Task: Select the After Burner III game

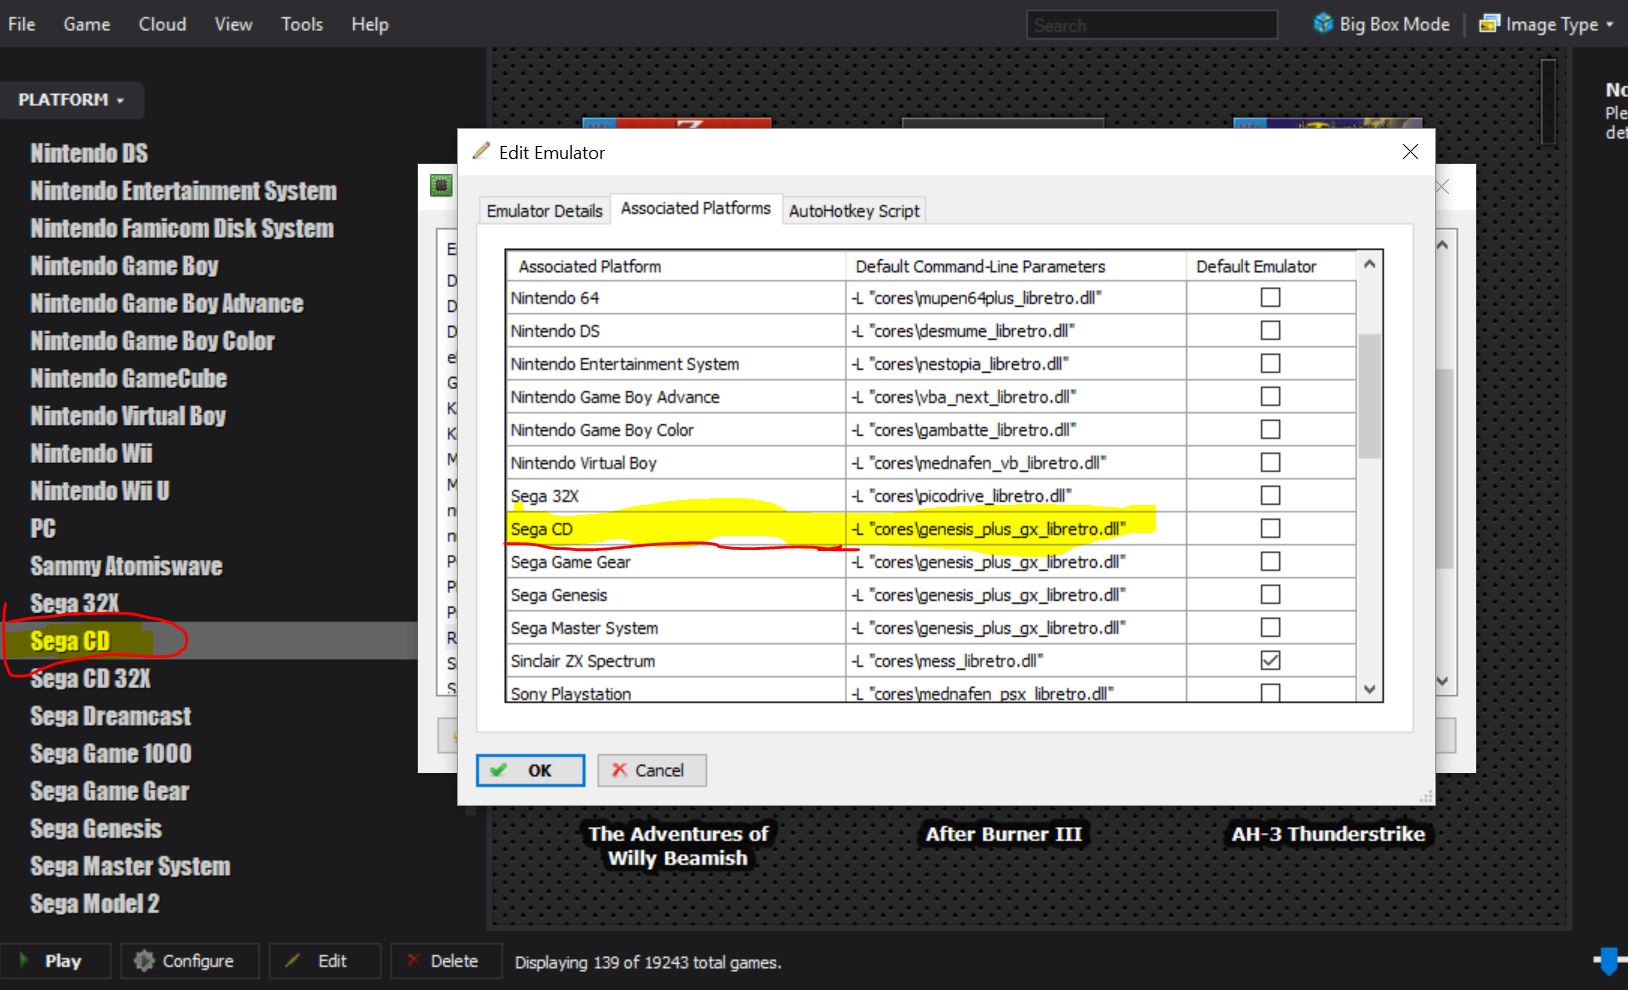Action: (x=1003, y=834)
